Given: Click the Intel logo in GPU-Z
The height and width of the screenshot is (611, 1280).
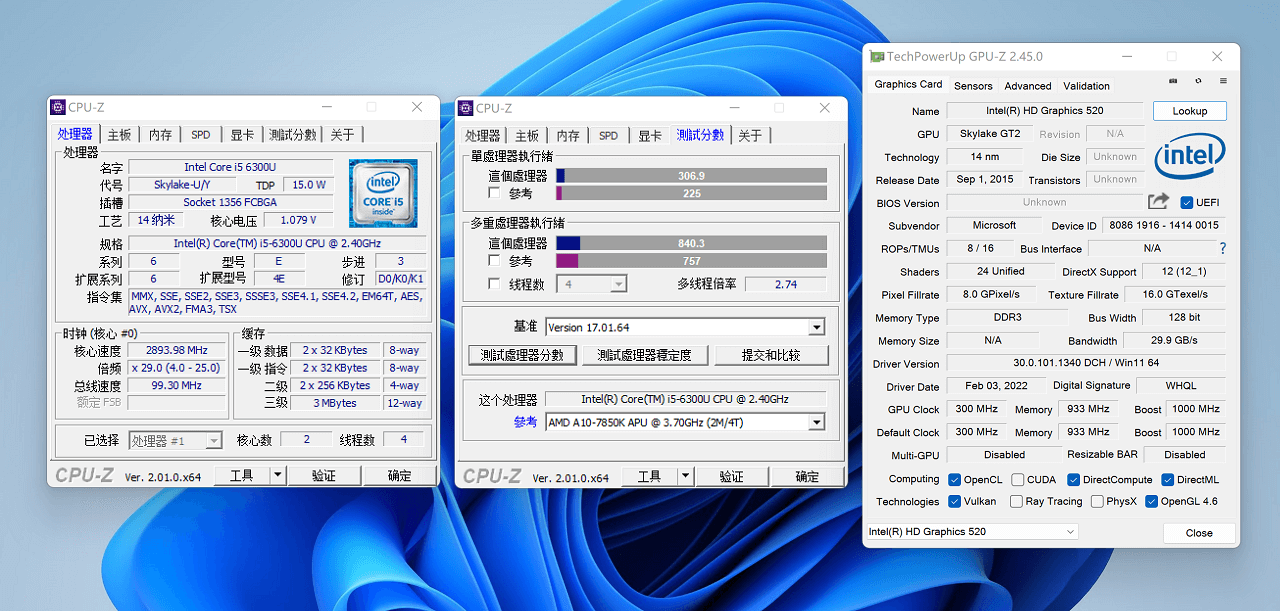Looking at the screenshot, I should click(x=1190, y=157).
